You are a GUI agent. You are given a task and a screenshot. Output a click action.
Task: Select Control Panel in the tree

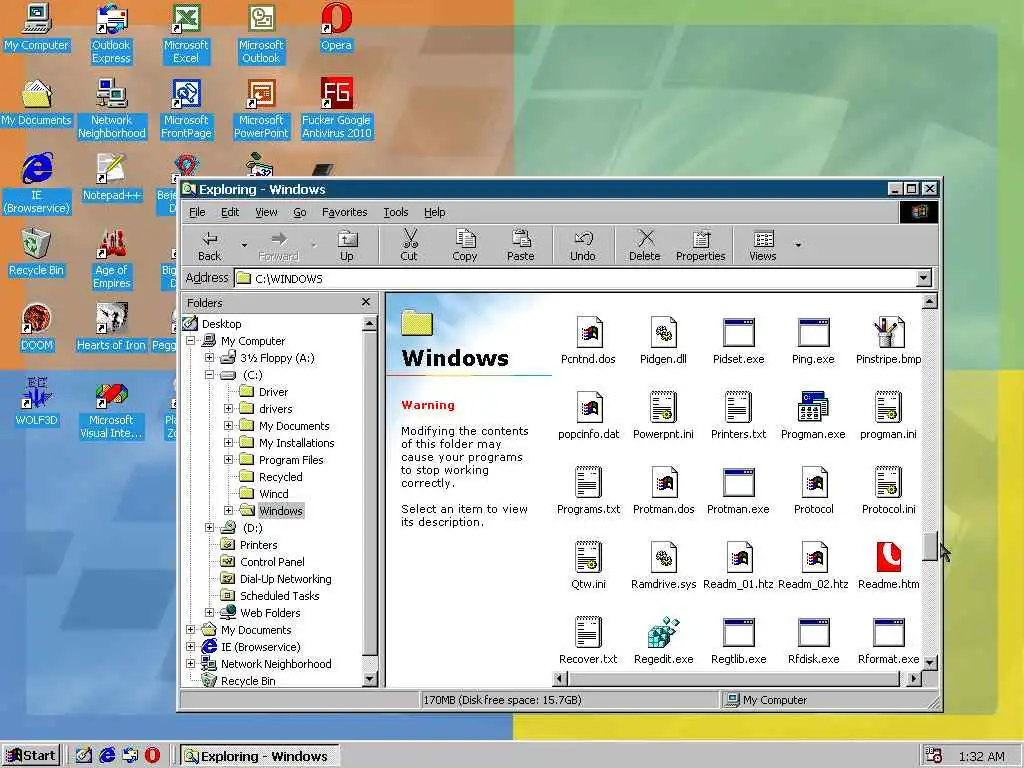point(272,562)
